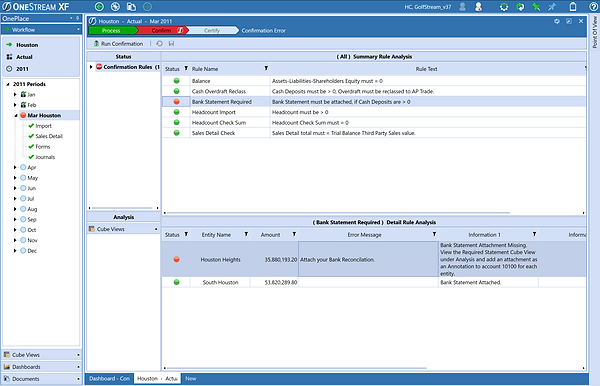Select the Confirm workflow step
The image size is (600, 386).
point(162,31)
